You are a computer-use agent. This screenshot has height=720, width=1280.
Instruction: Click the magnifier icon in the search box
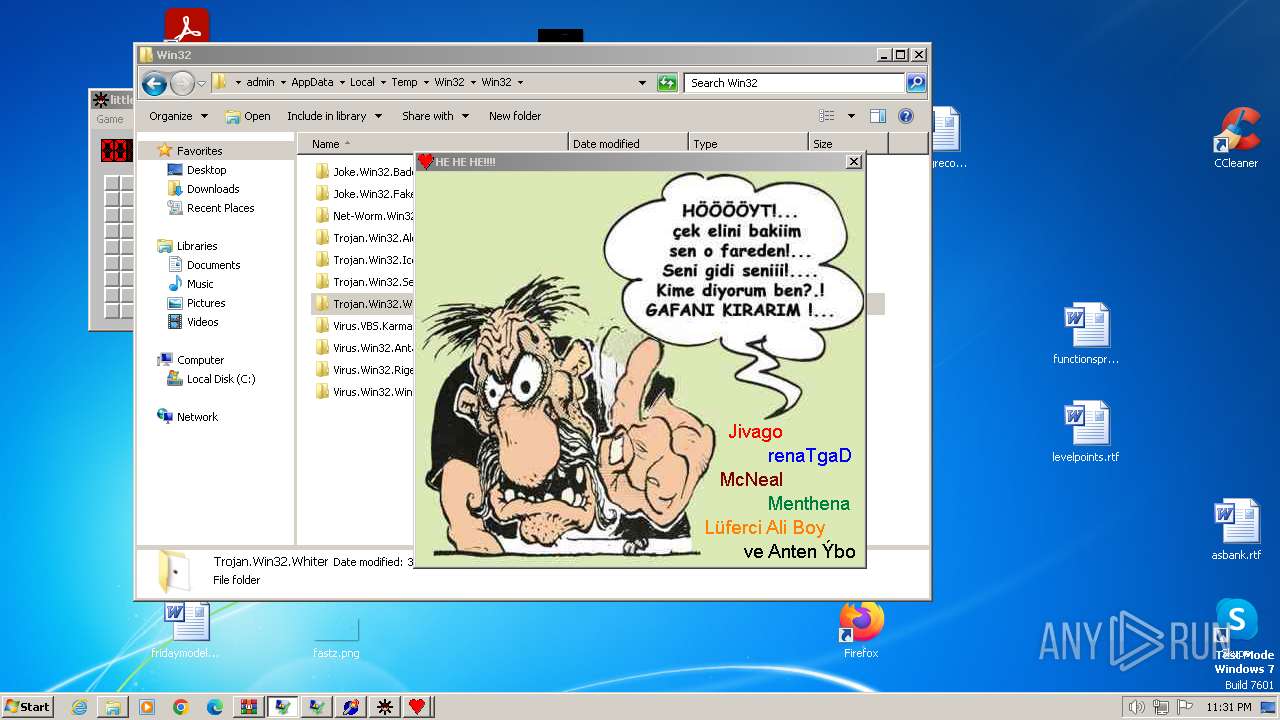(x=915, y=83)
